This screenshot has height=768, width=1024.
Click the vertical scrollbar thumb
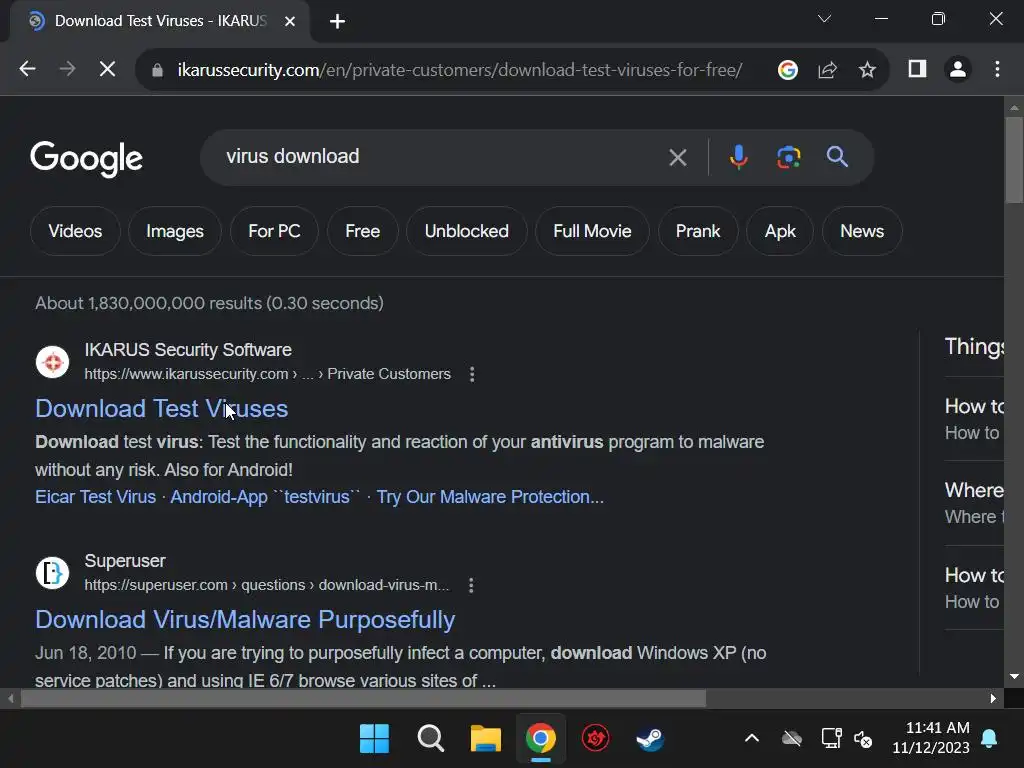(x=1014, y=161)
